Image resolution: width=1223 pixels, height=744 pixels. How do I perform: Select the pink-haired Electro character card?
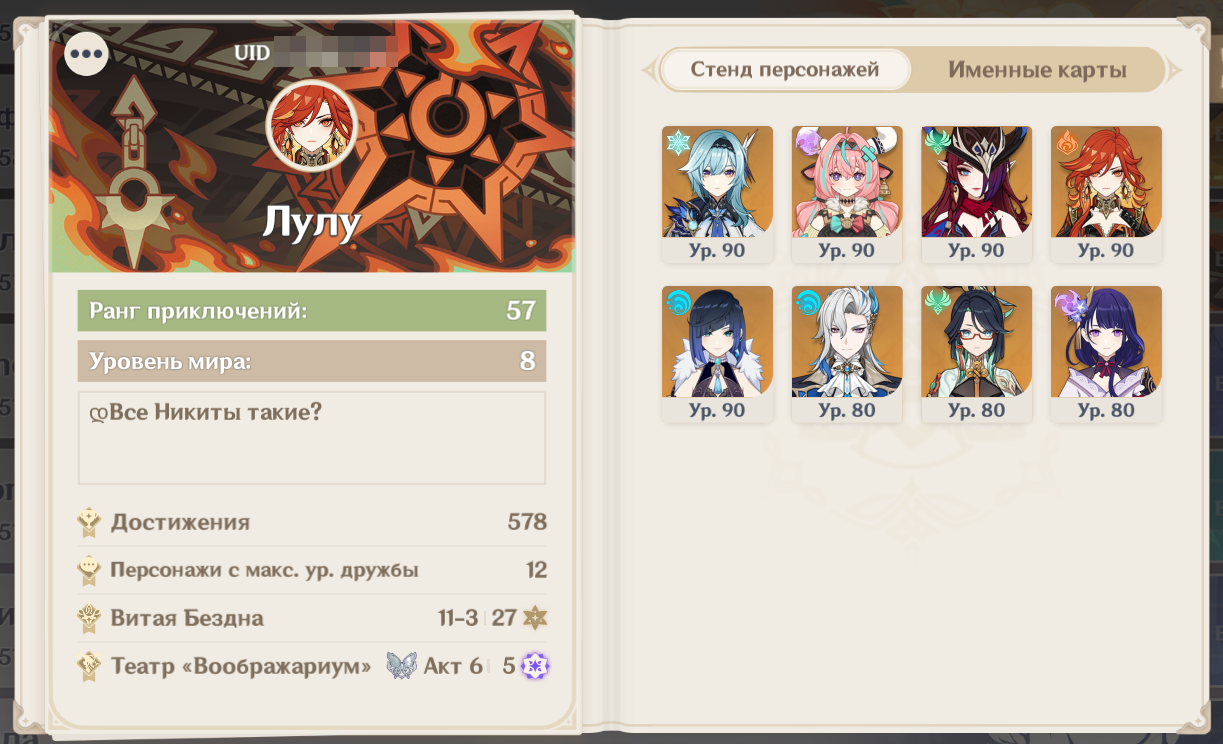tap(847, 194)
